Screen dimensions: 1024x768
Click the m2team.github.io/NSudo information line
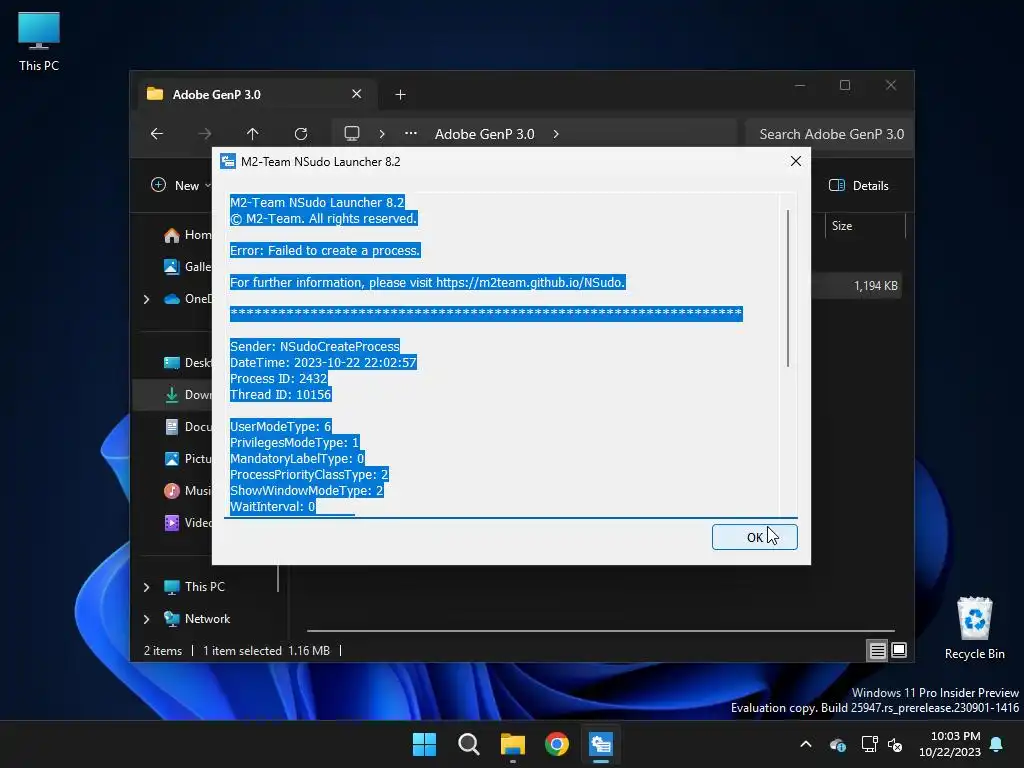click(428, 282)
